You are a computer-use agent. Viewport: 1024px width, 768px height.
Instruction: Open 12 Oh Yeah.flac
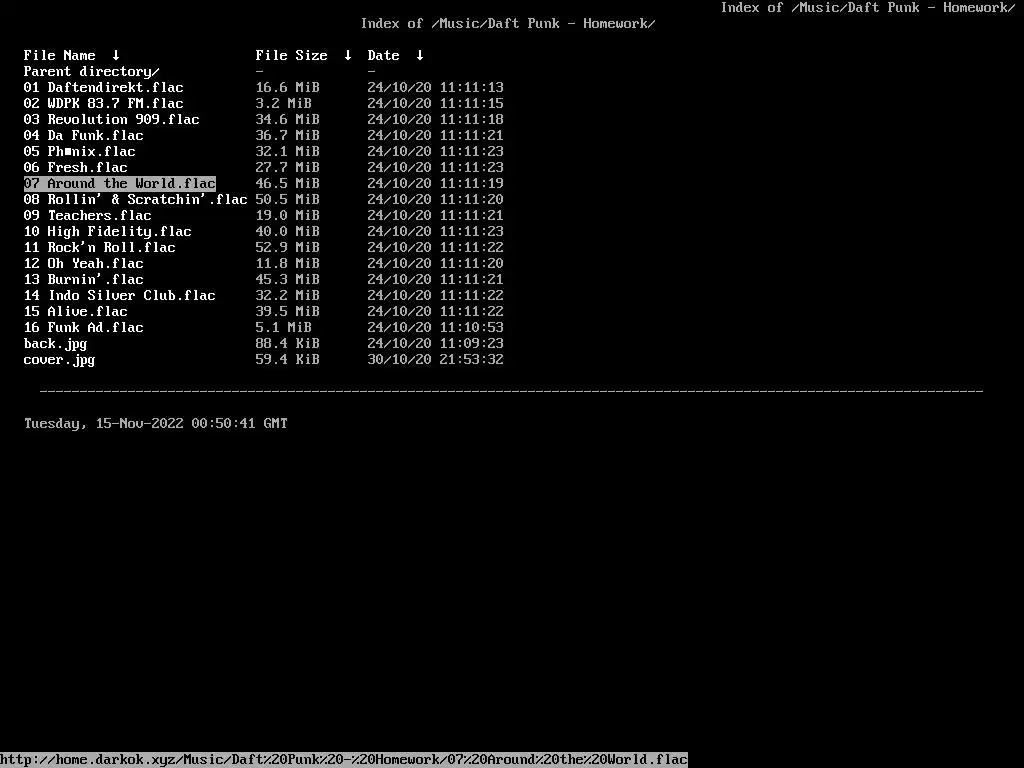pyautogui.click(x=84, y=263)
